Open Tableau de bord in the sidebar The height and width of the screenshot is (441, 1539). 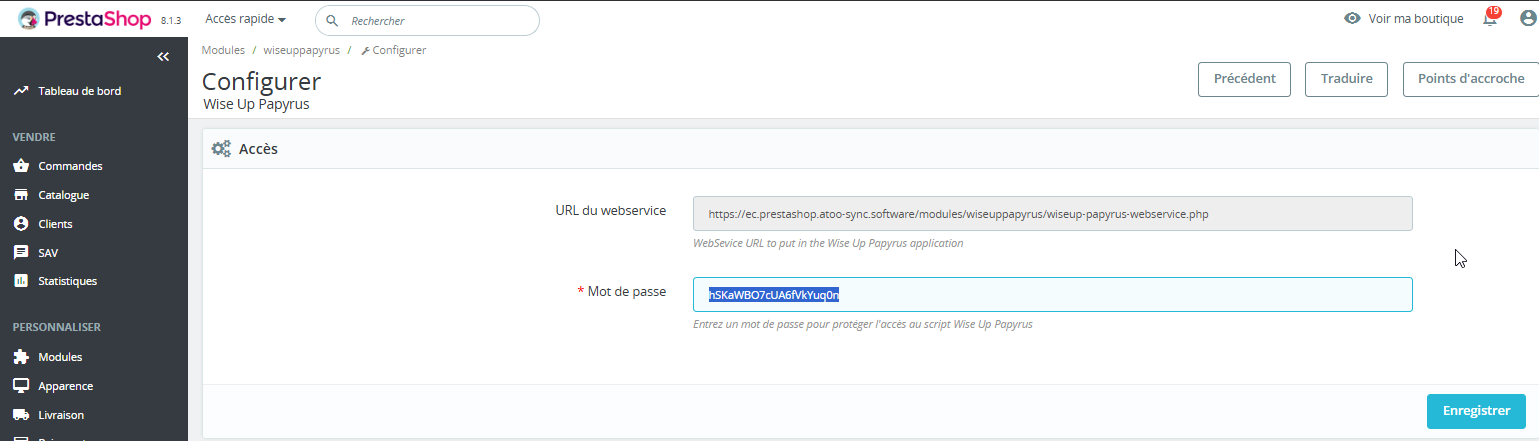click(x=79, y=91)
